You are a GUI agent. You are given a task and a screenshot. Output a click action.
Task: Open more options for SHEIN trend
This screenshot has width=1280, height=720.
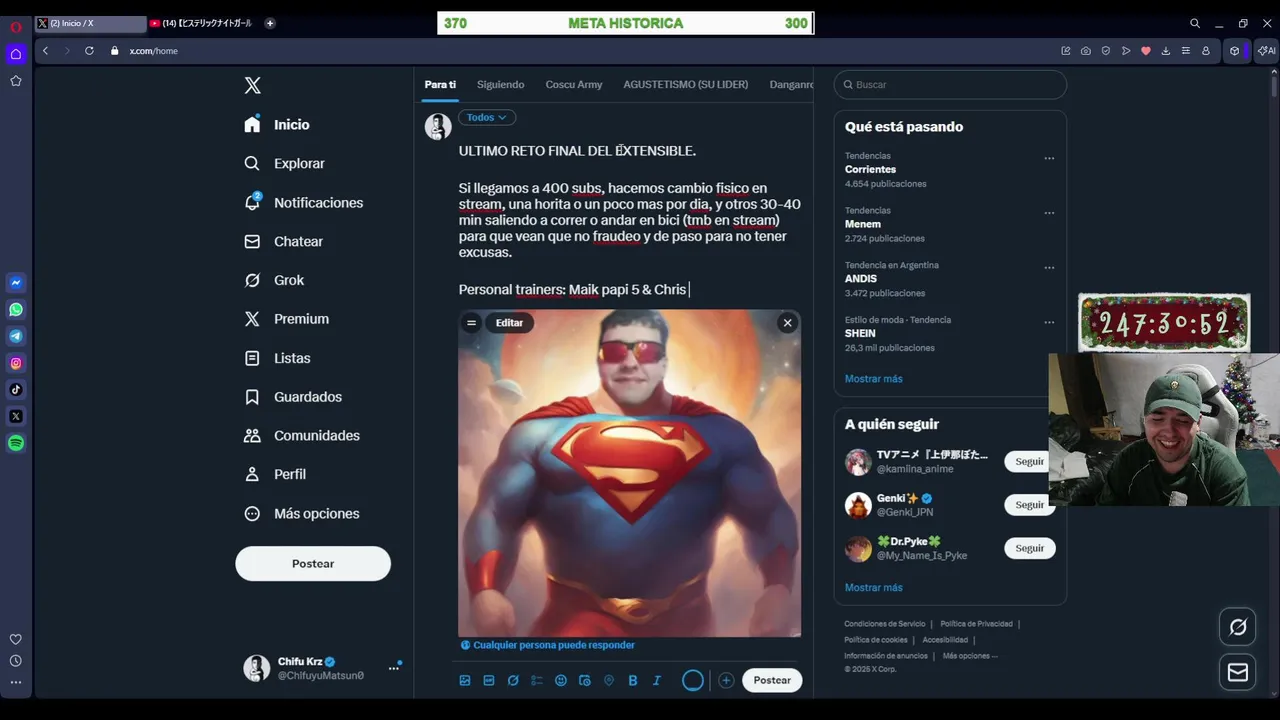coord(1049,323)
